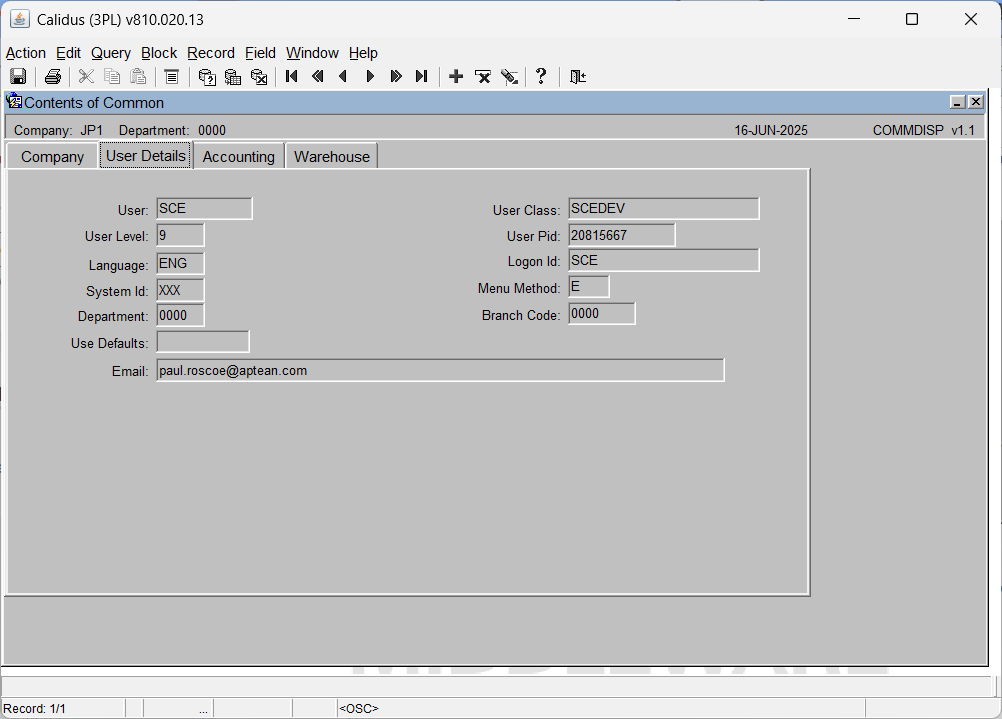
Task: Click the Cancel Query icon
Action: pos(259,77)
